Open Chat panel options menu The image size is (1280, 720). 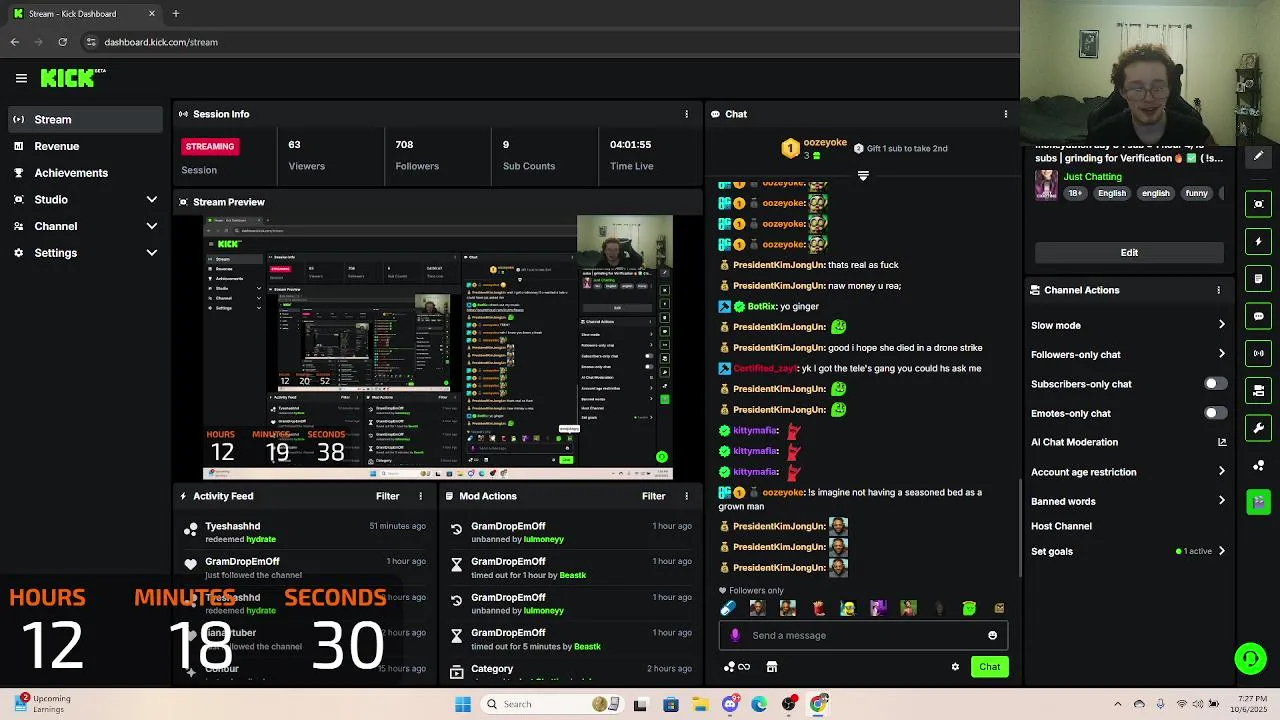[1005, 114]
